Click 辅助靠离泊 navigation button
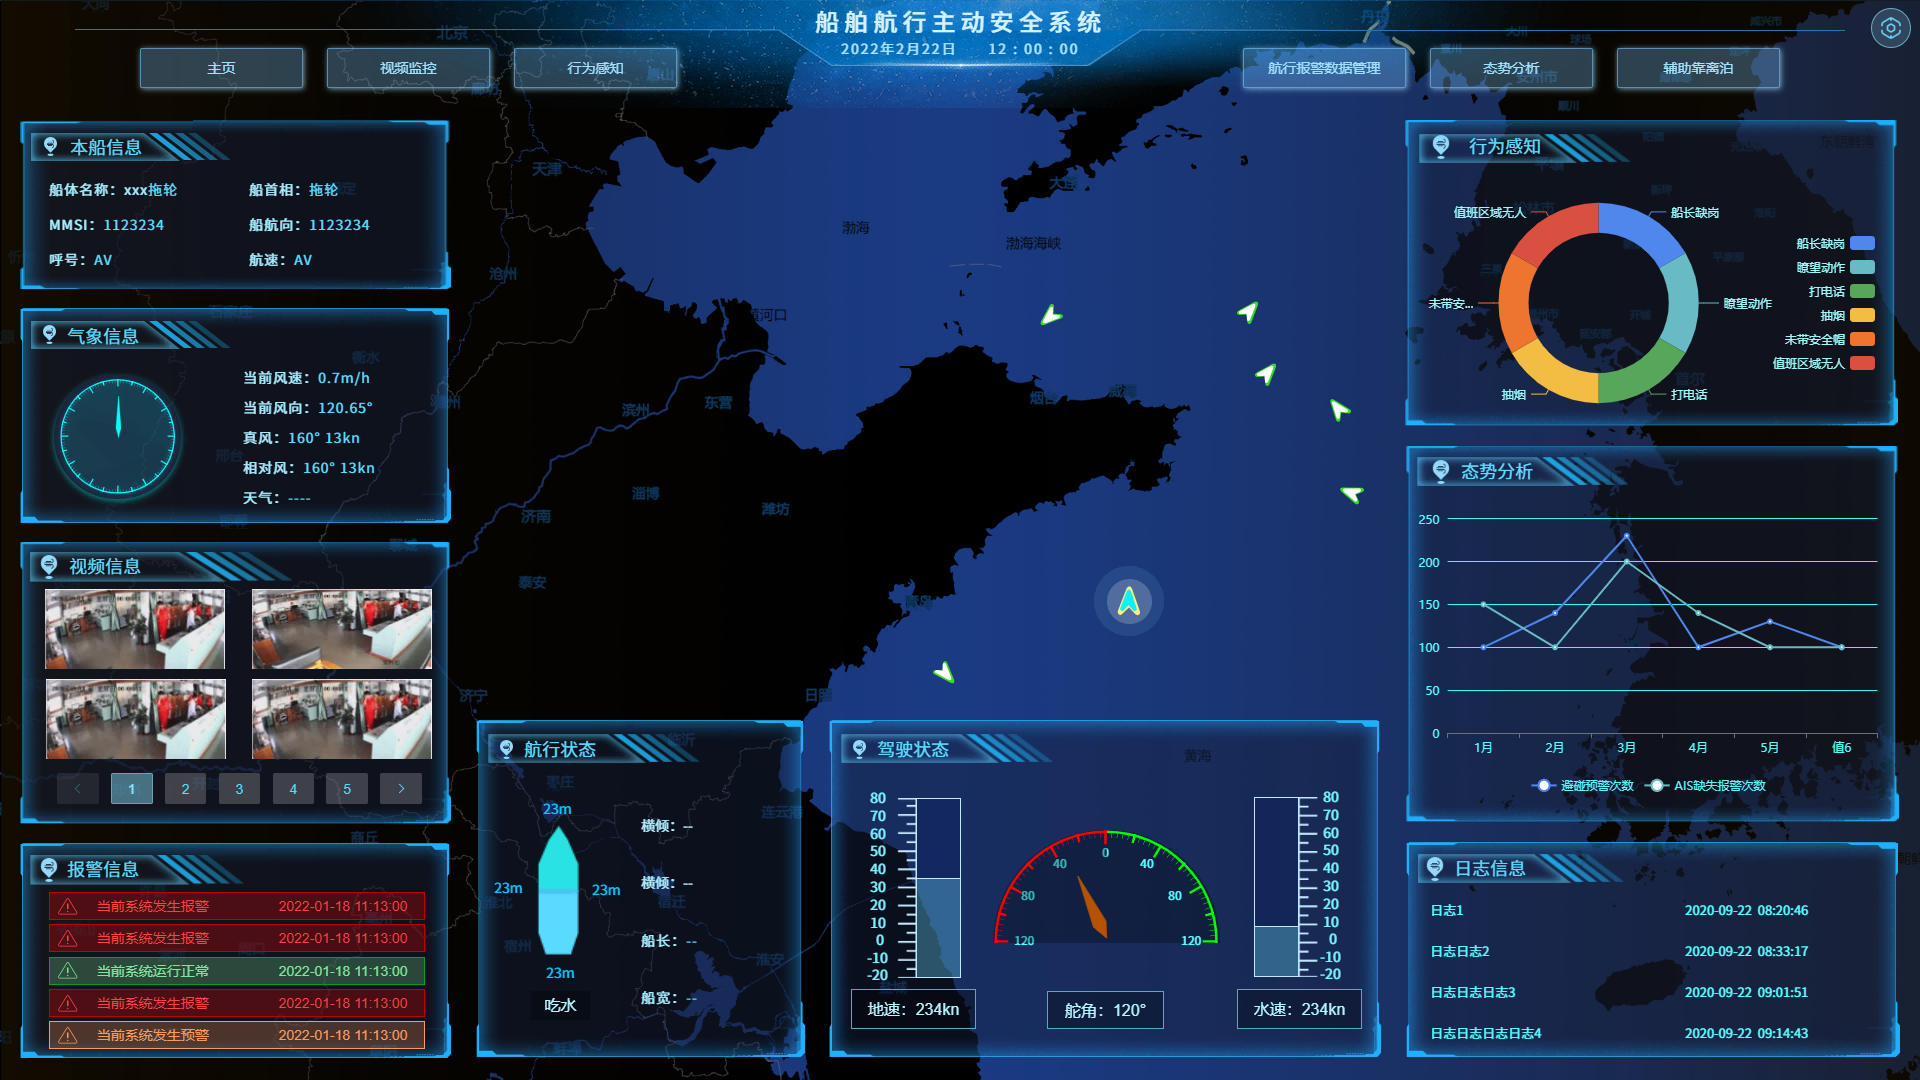This screenshot has height=1080, width=1920. [x=1697, y=68]
